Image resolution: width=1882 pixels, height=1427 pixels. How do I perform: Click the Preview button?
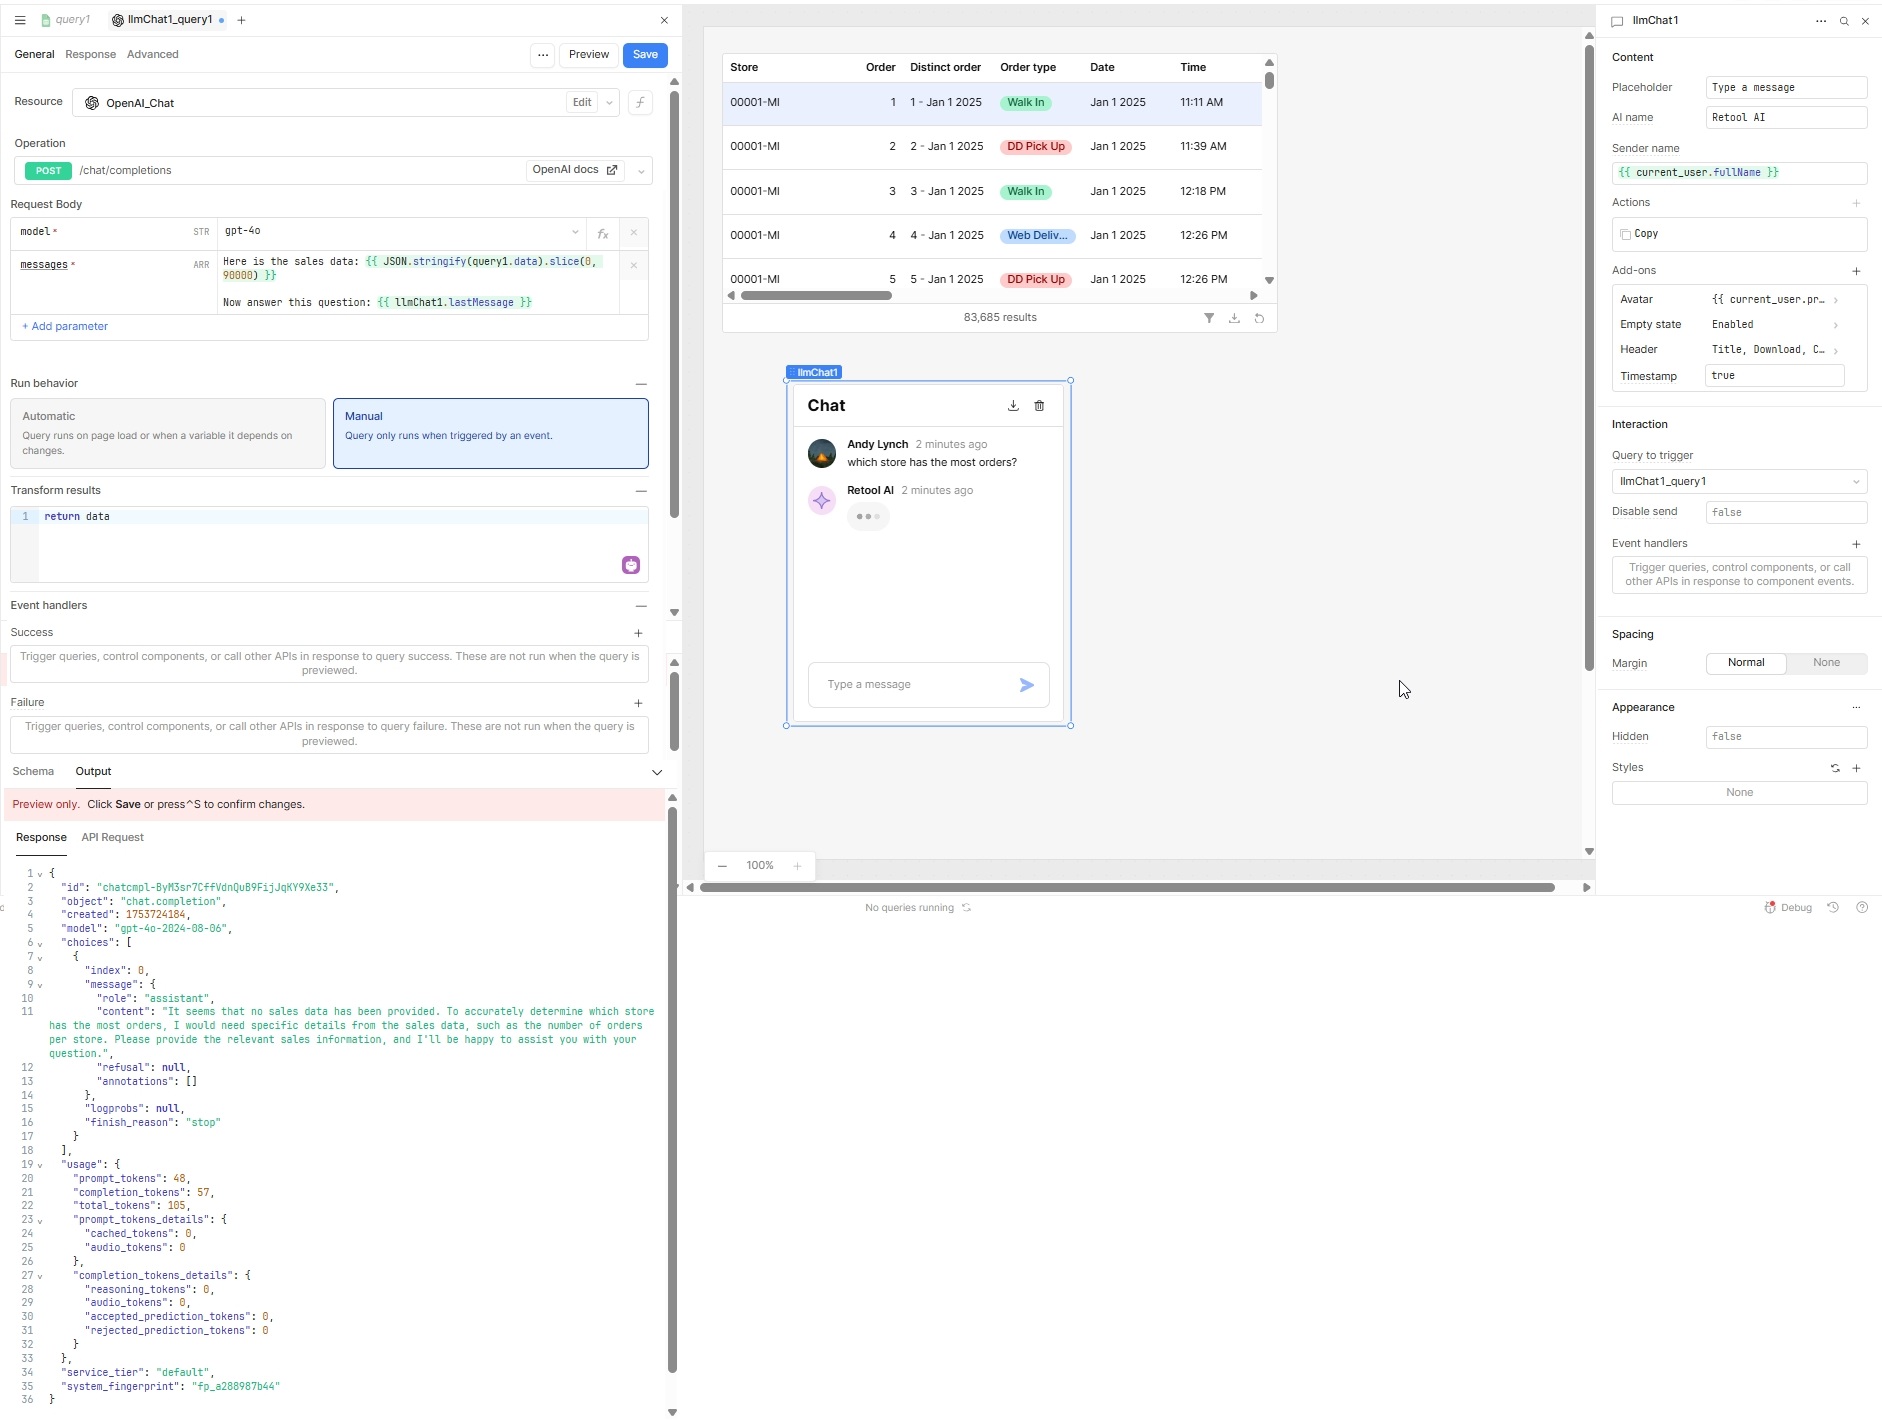coord(589,55)
